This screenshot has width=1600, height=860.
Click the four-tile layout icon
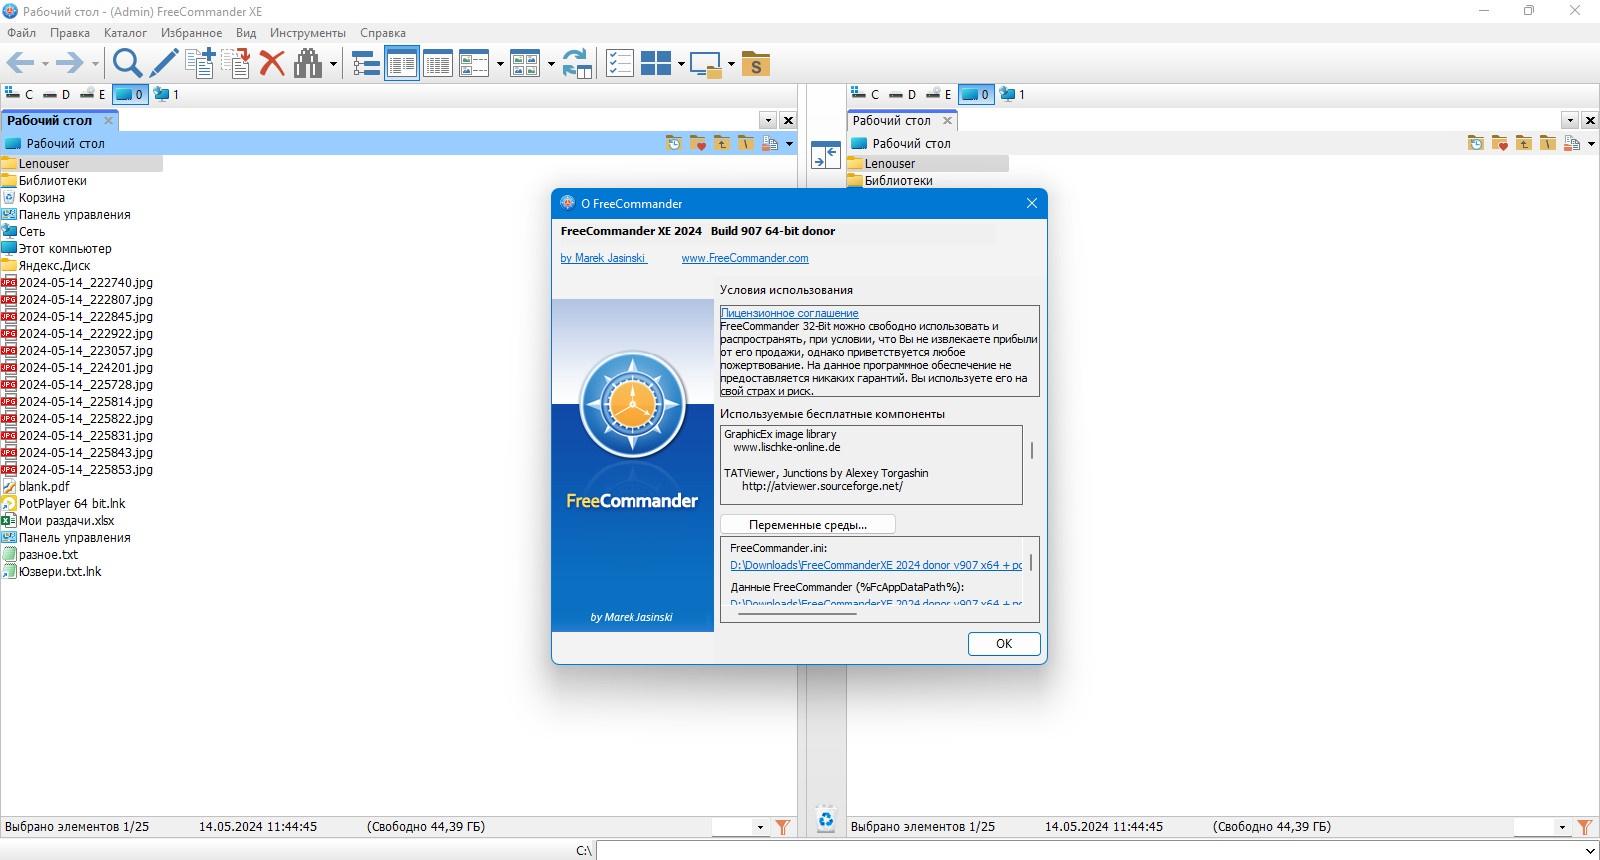point(656,64)
